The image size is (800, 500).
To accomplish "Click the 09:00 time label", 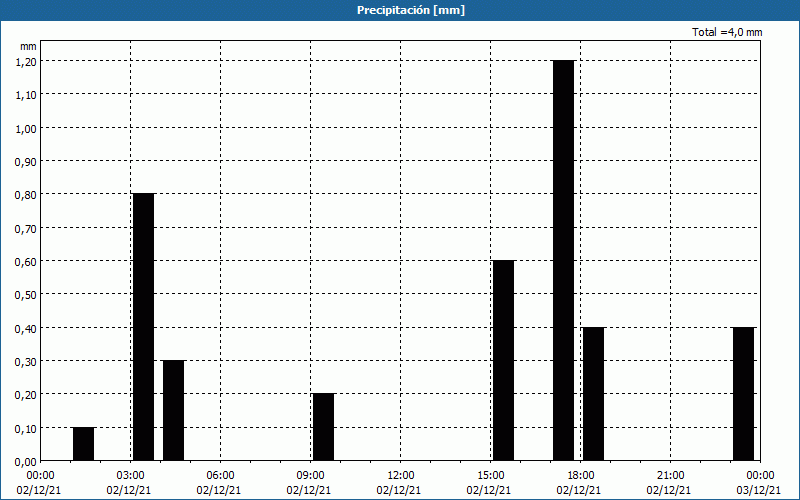I will [x=311, y=476].
